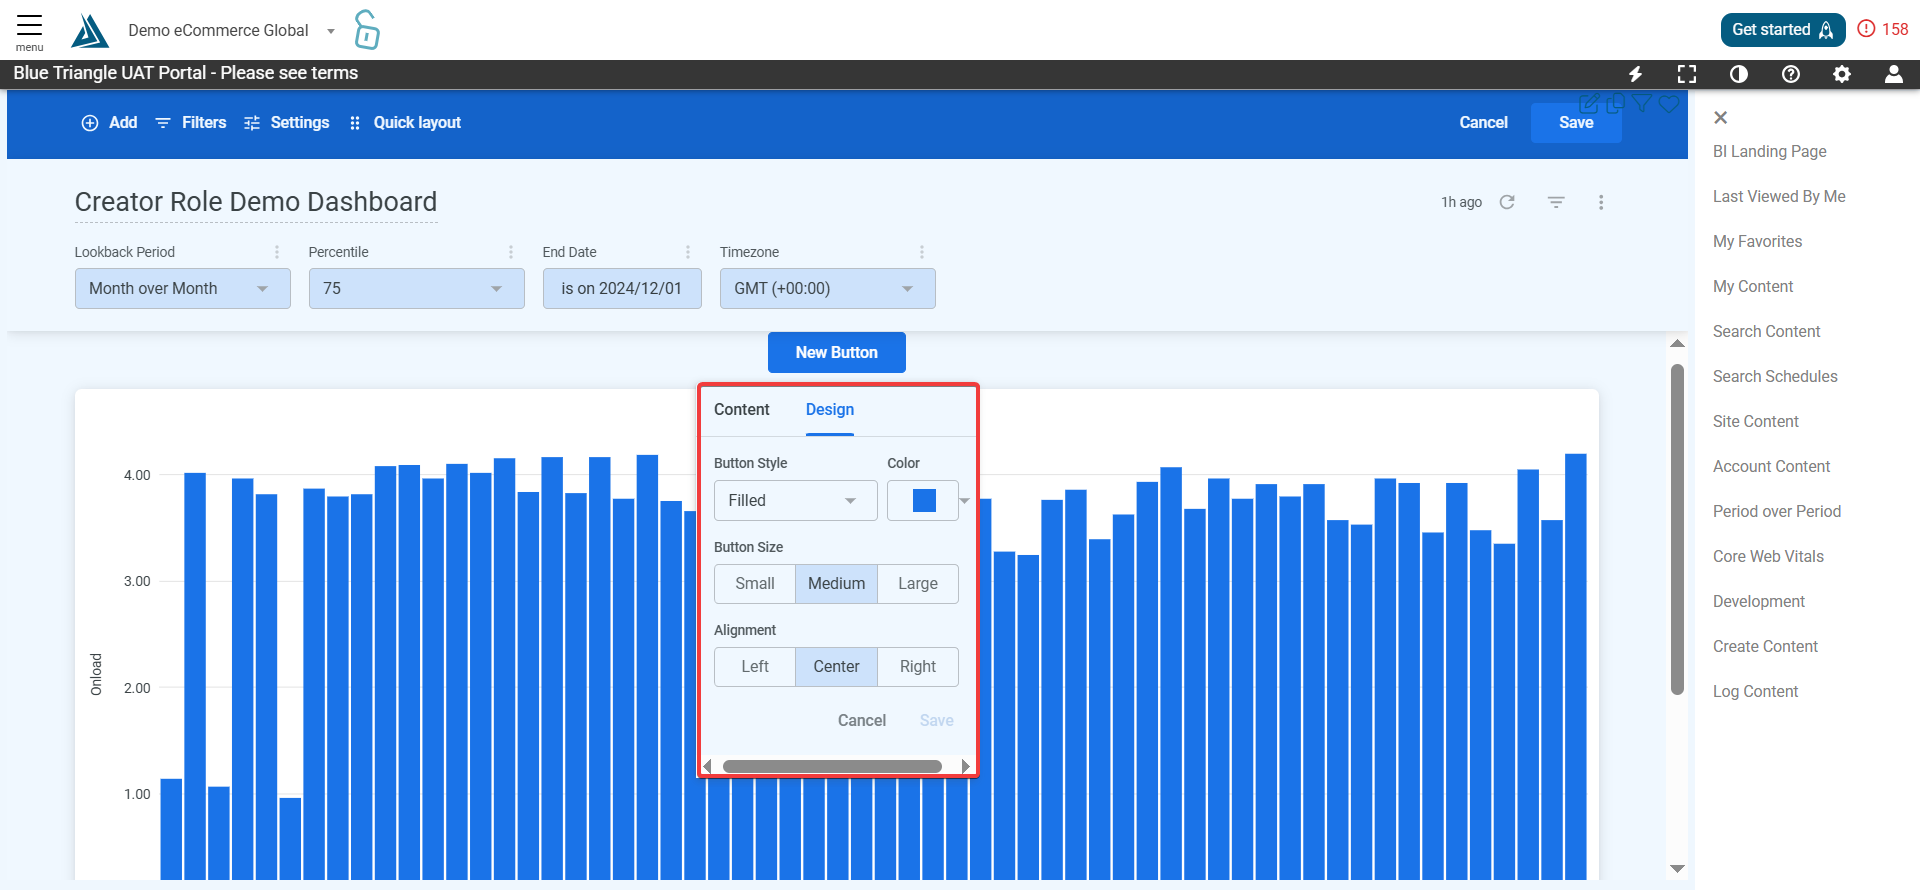Set alignment to Left

pos(755,667)
